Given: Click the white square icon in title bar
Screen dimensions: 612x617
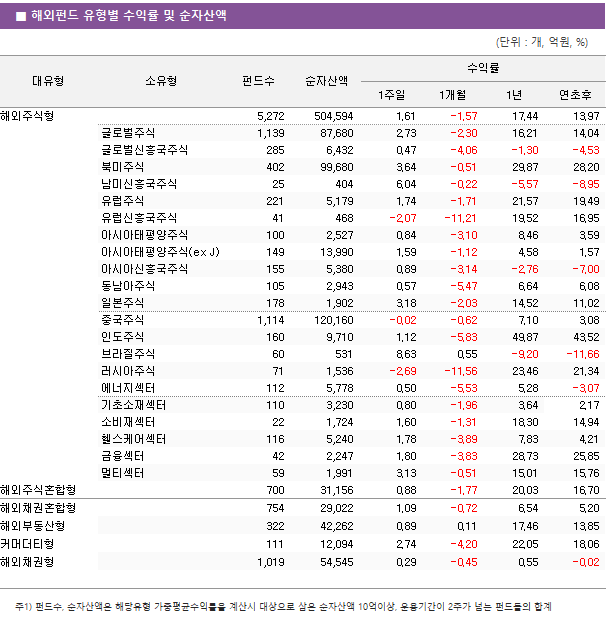Looking at the screenshot, I should pos(21,16).
